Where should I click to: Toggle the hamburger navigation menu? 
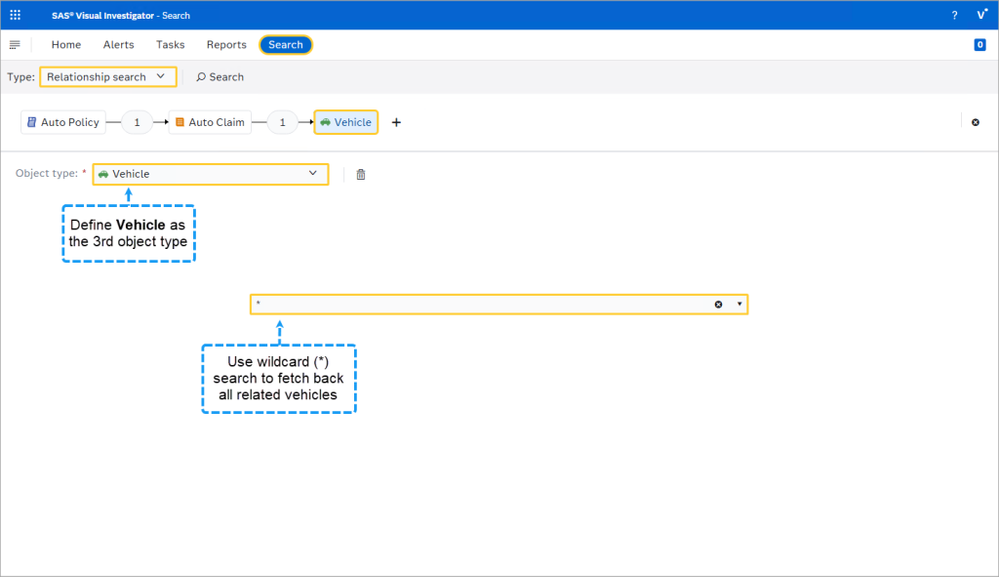15,45
